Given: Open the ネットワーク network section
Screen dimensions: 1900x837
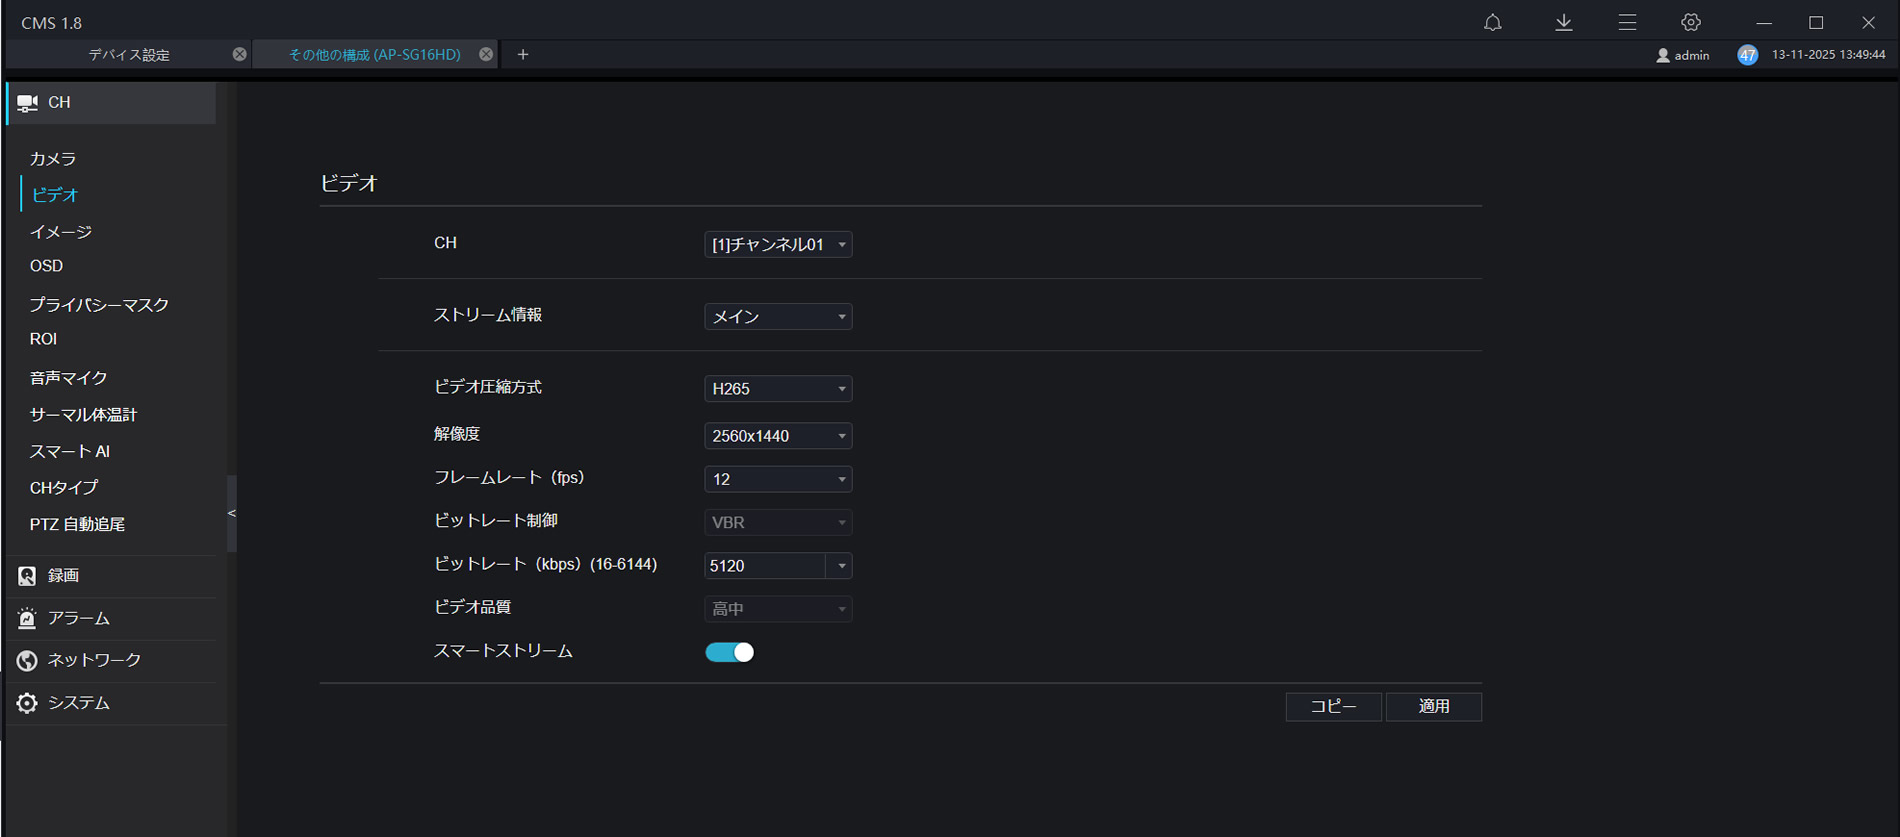Looking at the screenshot, I should (x=94, y=661).
